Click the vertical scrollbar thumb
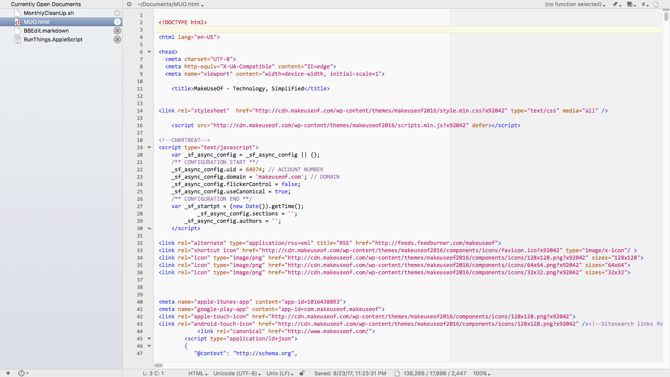The height and width of the screenshot is (377, 670). click(x=666, y=16)
